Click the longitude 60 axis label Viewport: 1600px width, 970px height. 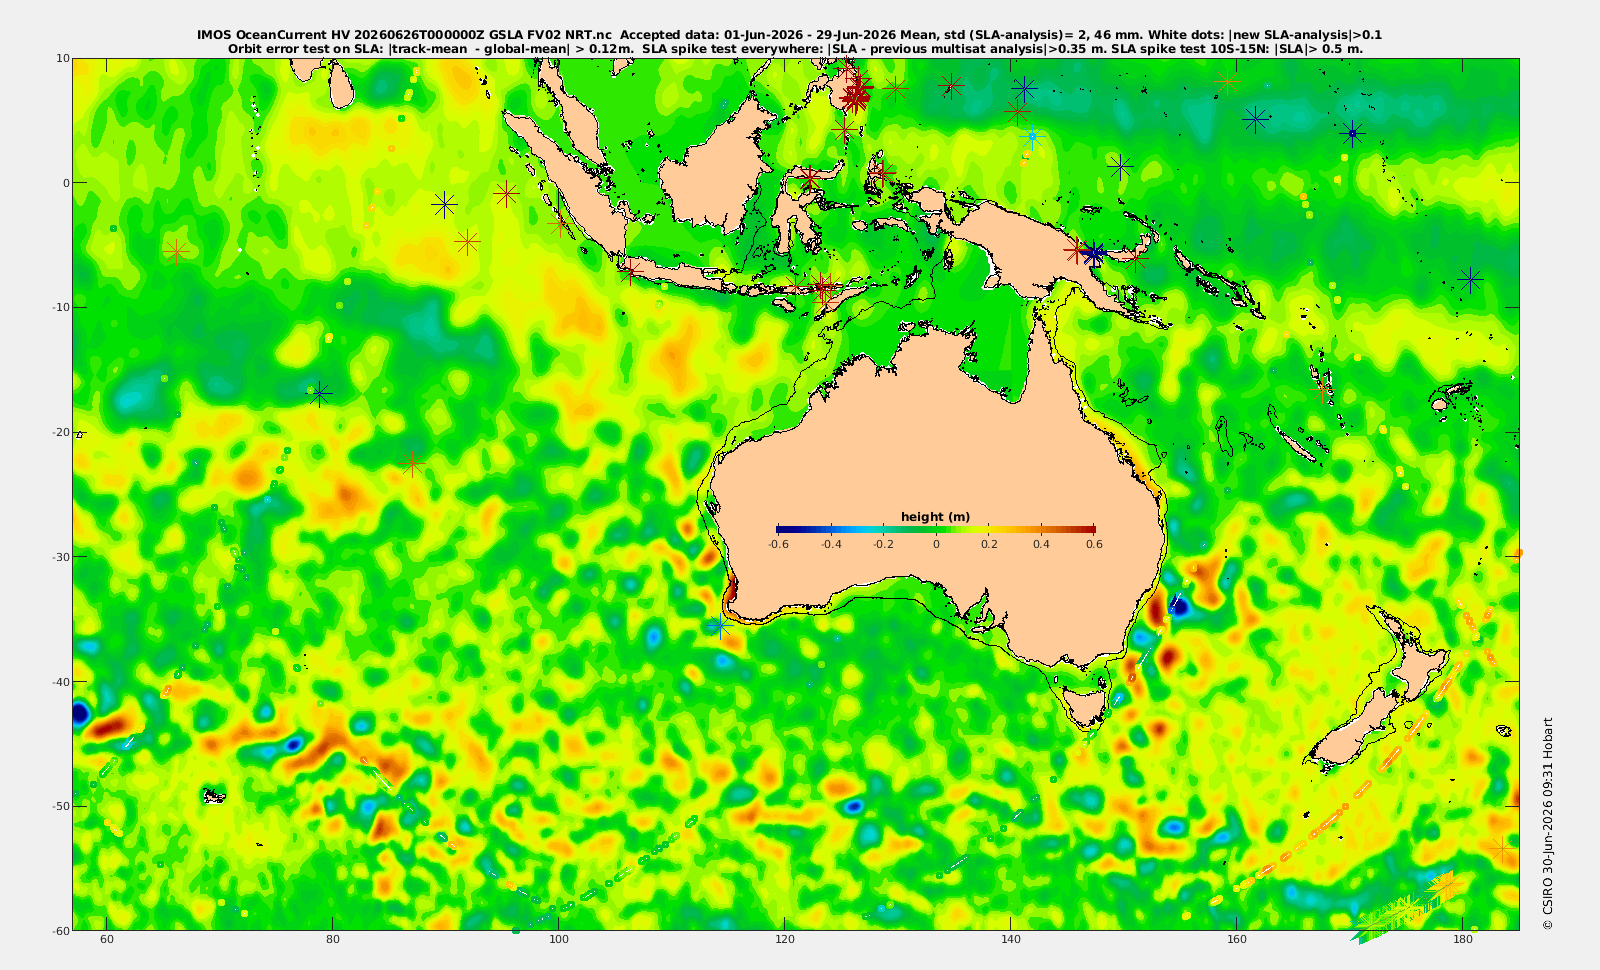click(x=107, y=940)
